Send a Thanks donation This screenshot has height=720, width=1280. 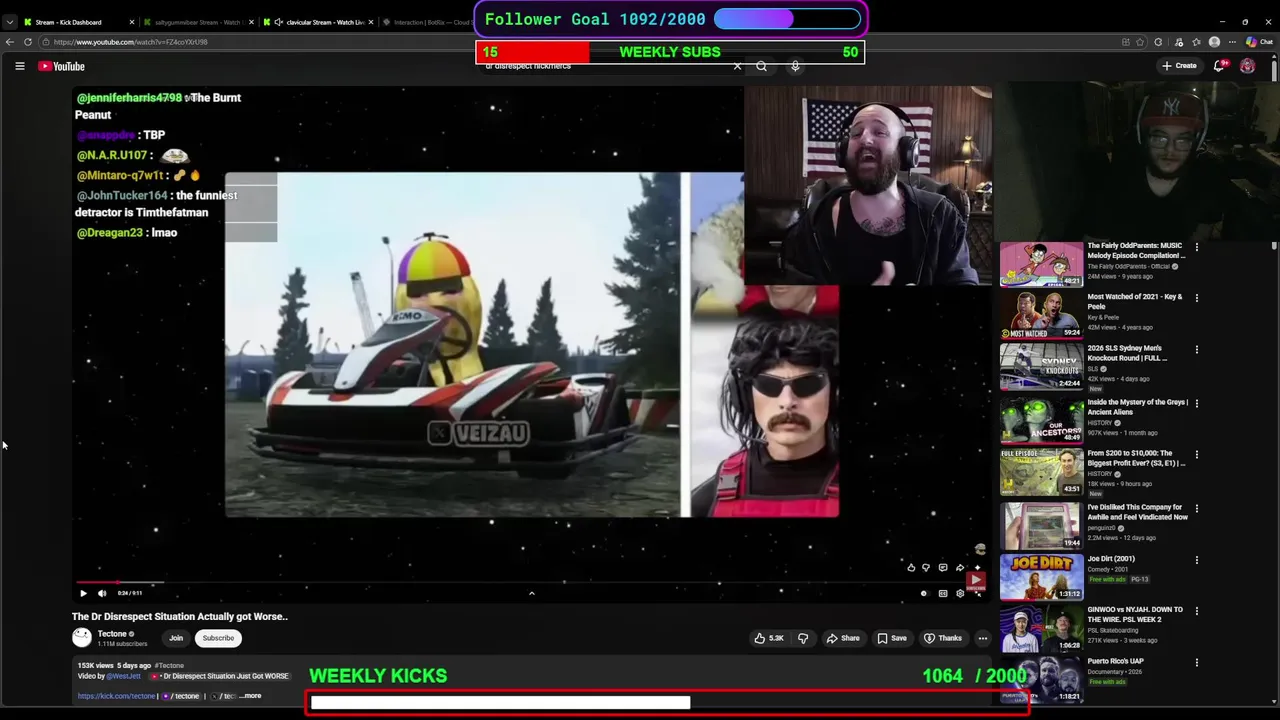942,638
